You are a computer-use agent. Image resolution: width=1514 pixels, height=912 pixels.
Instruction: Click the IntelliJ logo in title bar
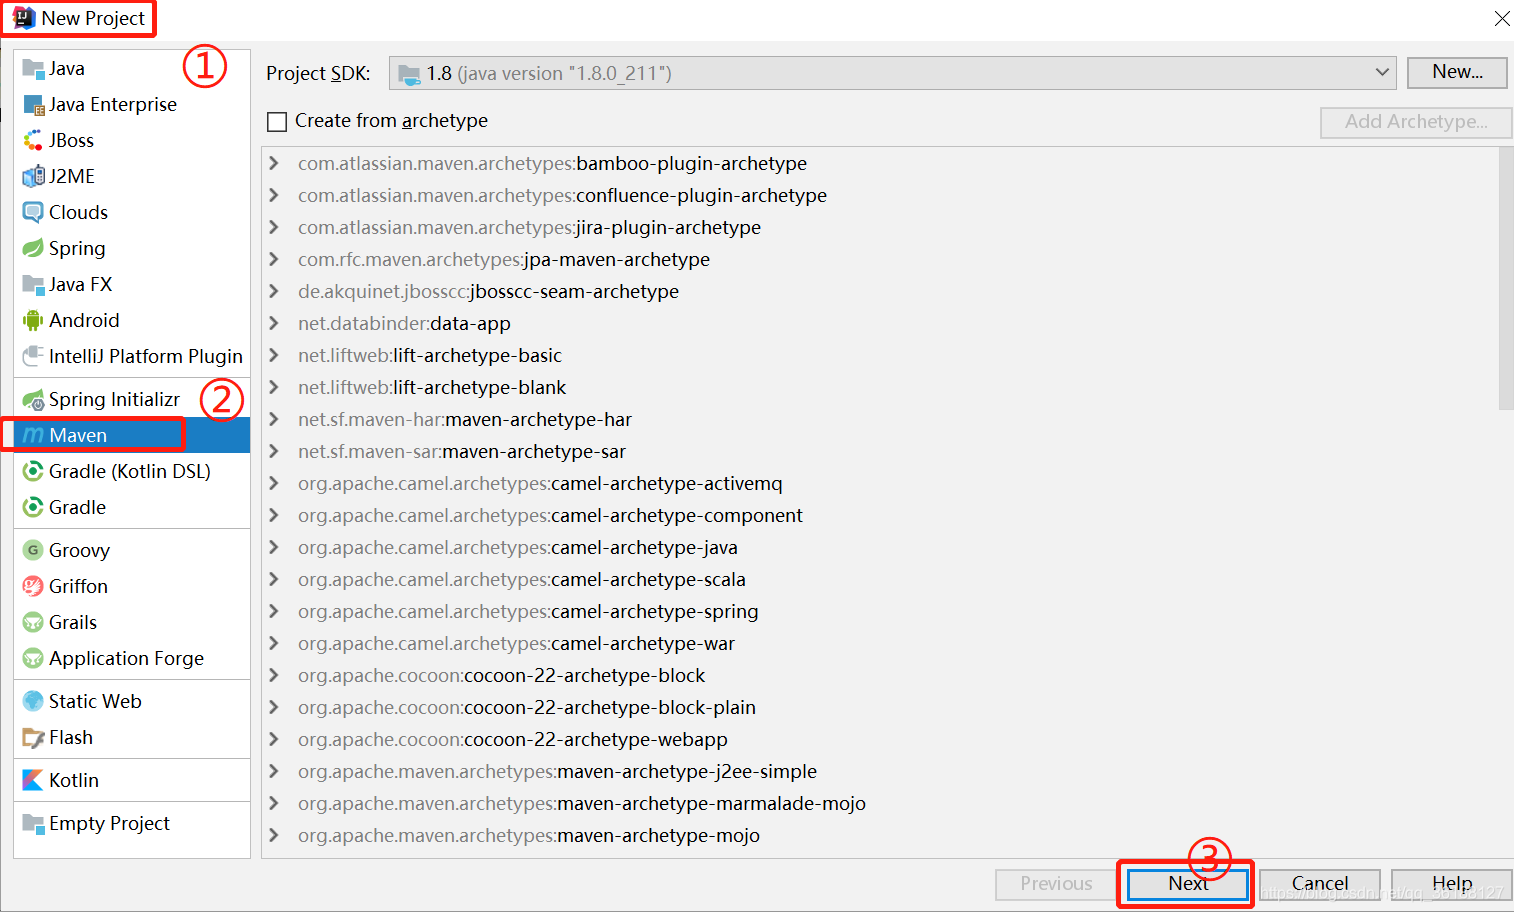point(24,18)
